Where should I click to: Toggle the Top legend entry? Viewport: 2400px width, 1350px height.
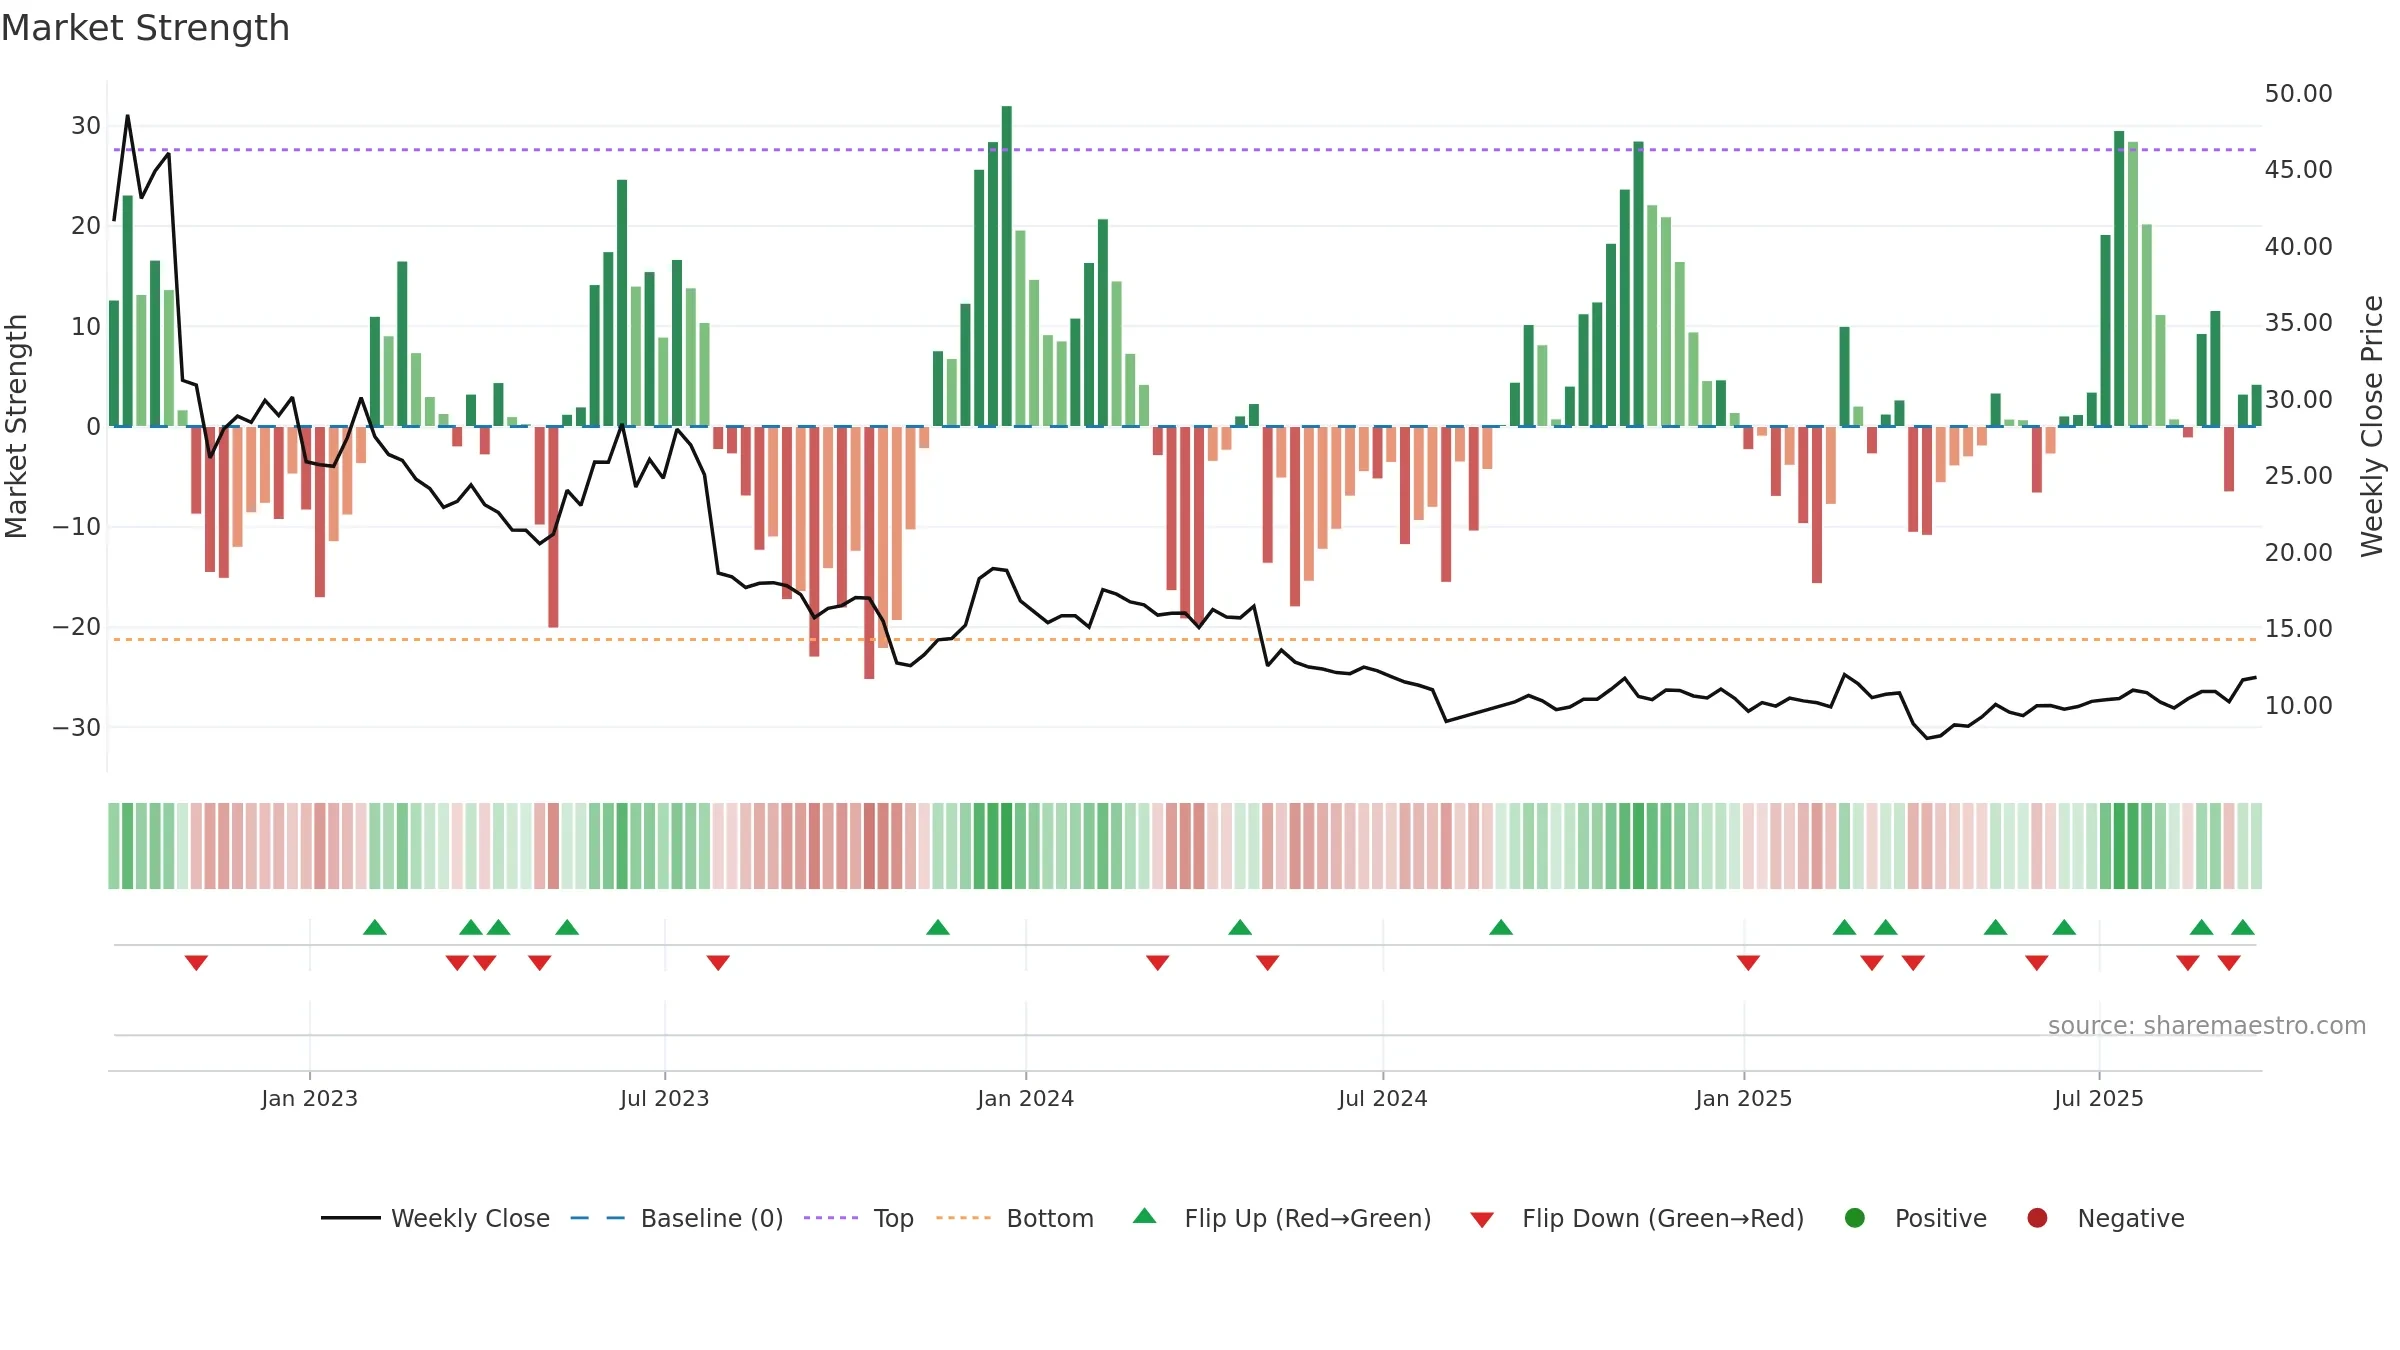click(859, 1218)
